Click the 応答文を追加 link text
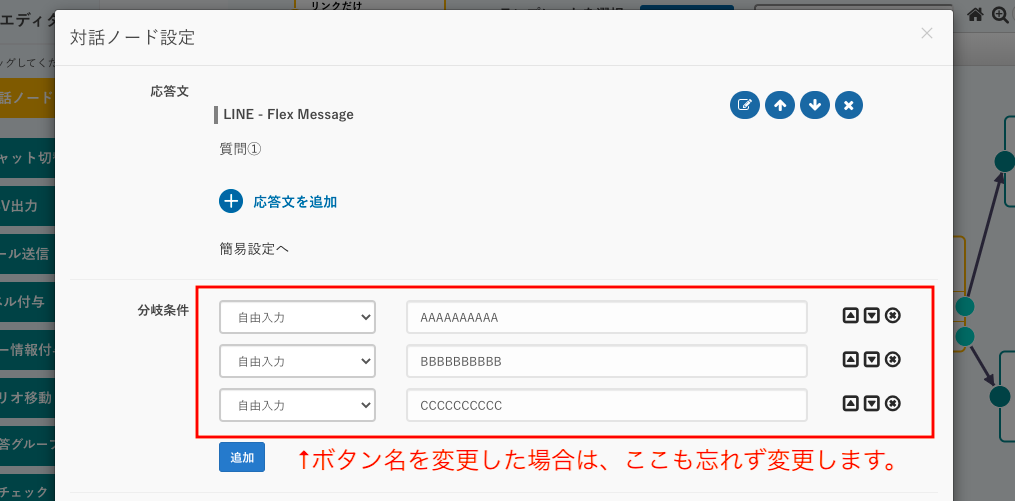Viewport: 1015px width, 501px height. coord(295,202)
